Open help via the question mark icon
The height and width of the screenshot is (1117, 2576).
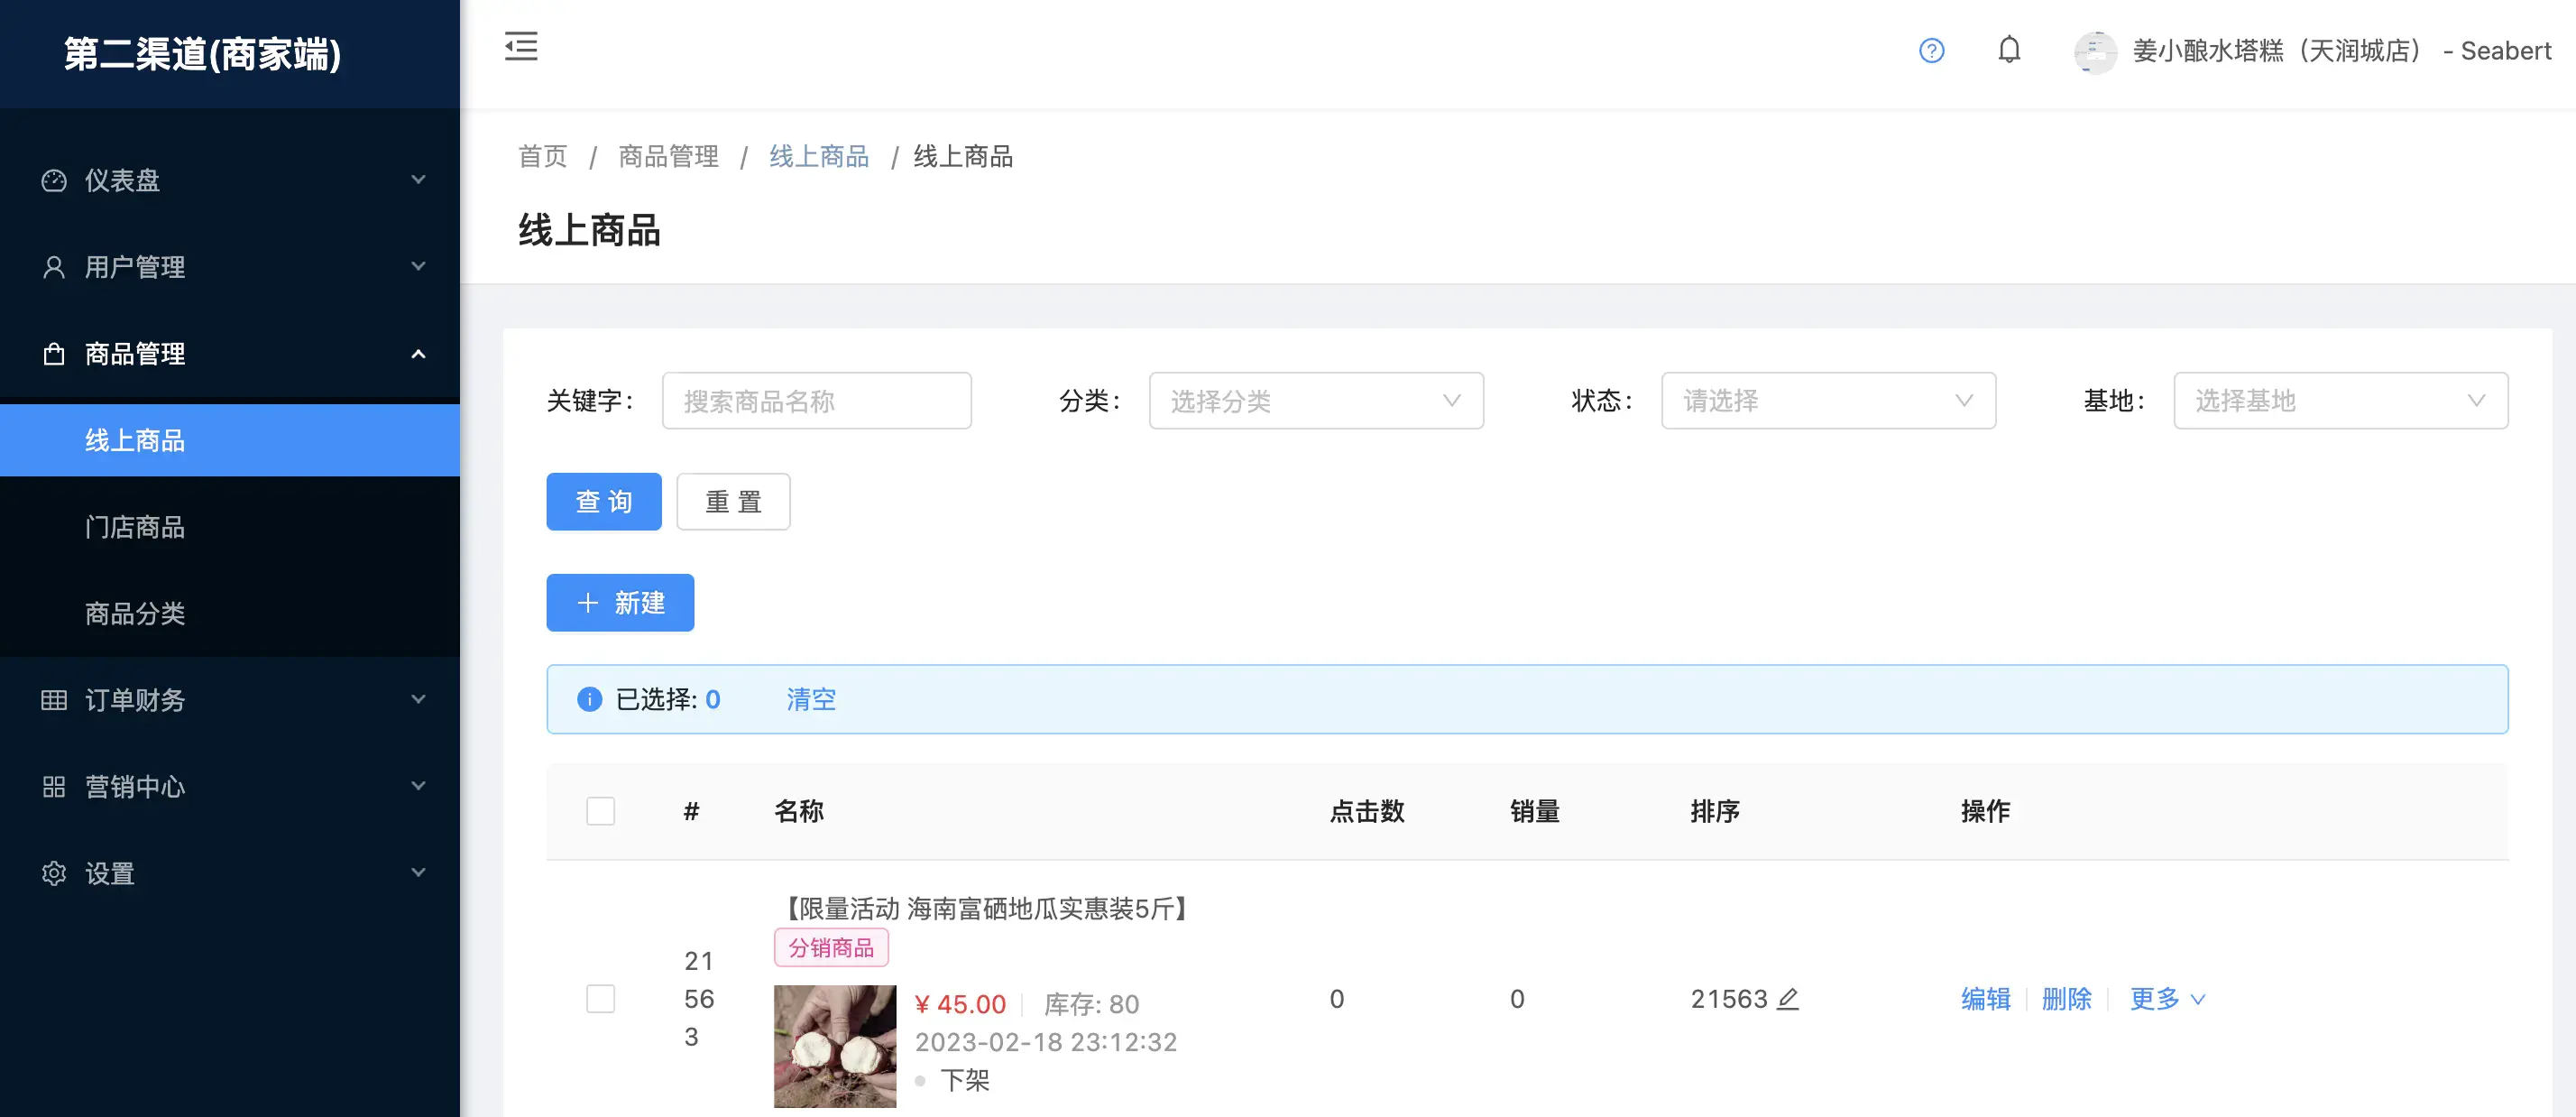pyautogui.click(x=1931, y=50)
